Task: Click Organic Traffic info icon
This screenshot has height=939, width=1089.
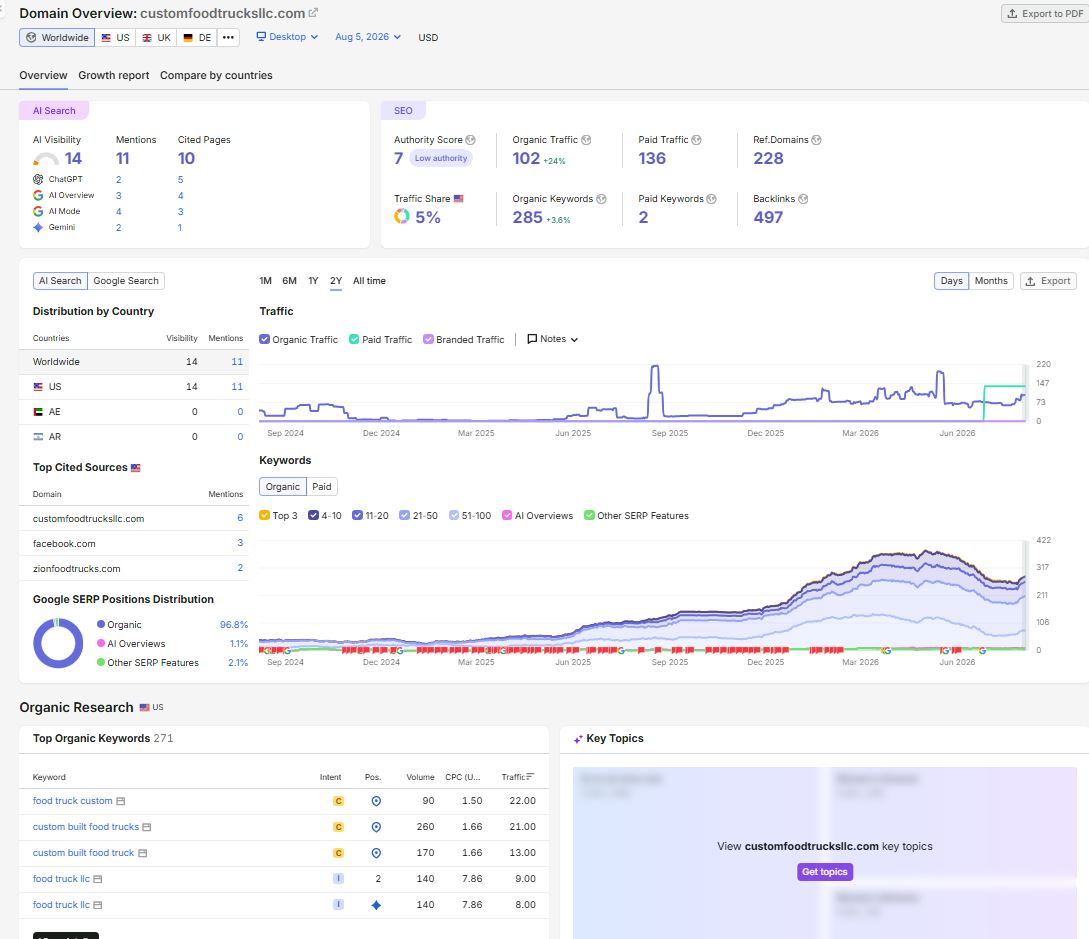Action: [x=586, y=140]
